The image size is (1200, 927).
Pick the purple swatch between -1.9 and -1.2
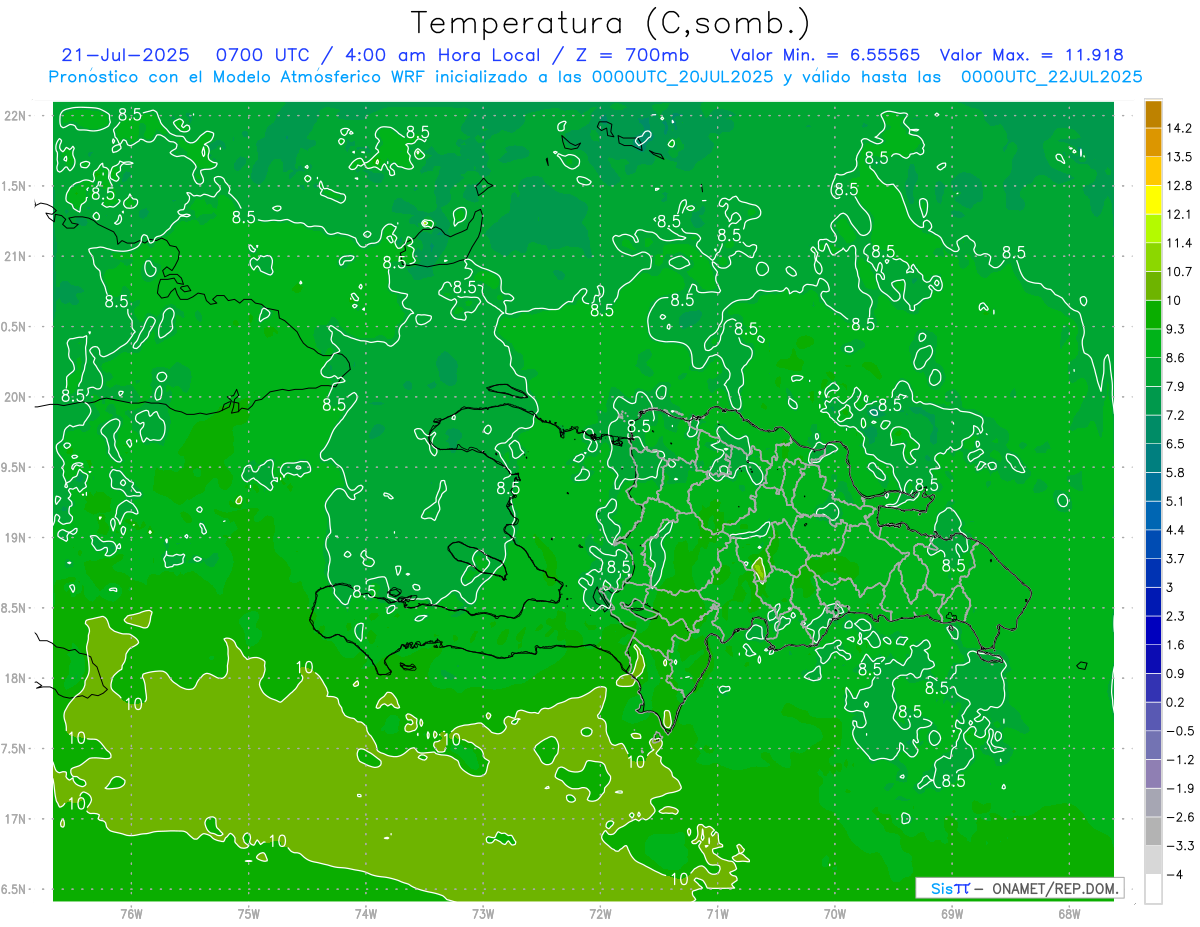point(1153,774)
